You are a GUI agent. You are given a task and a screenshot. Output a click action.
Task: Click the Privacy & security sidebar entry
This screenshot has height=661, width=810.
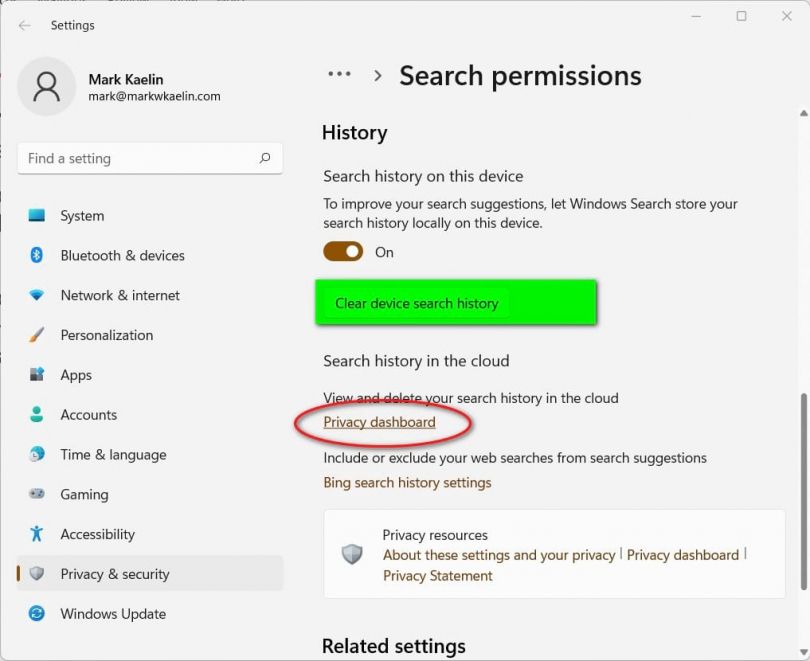click(x=114, y=573)
